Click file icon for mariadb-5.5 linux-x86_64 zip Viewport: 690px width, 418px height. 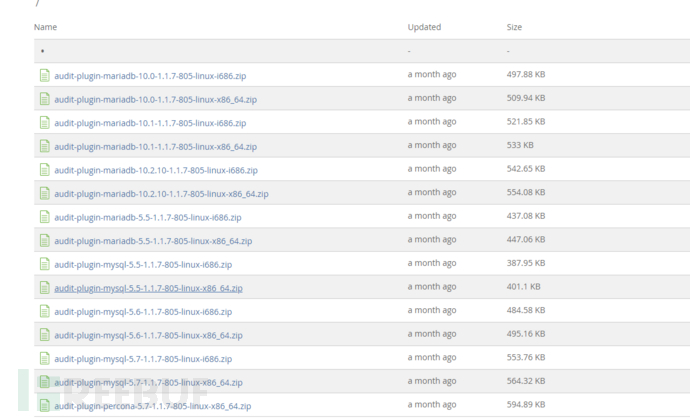[44, 241]
